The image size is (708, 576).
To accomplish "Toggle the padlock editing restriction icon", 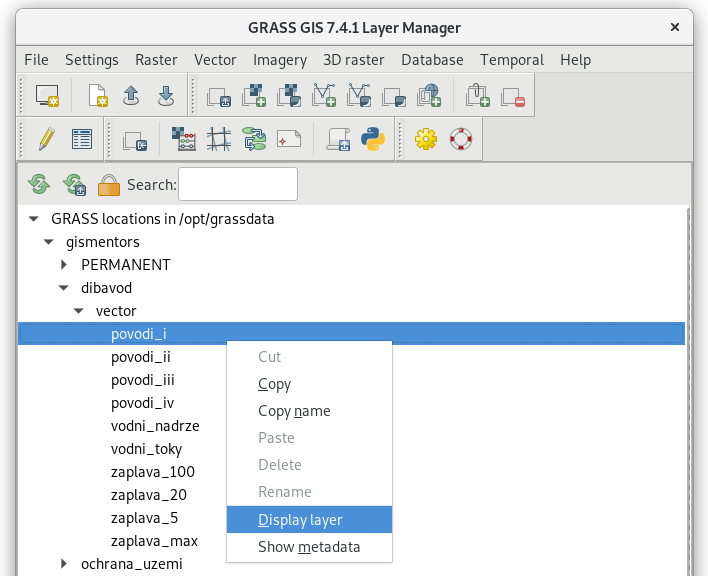I will pyautogui.click(x=109, y=185).
